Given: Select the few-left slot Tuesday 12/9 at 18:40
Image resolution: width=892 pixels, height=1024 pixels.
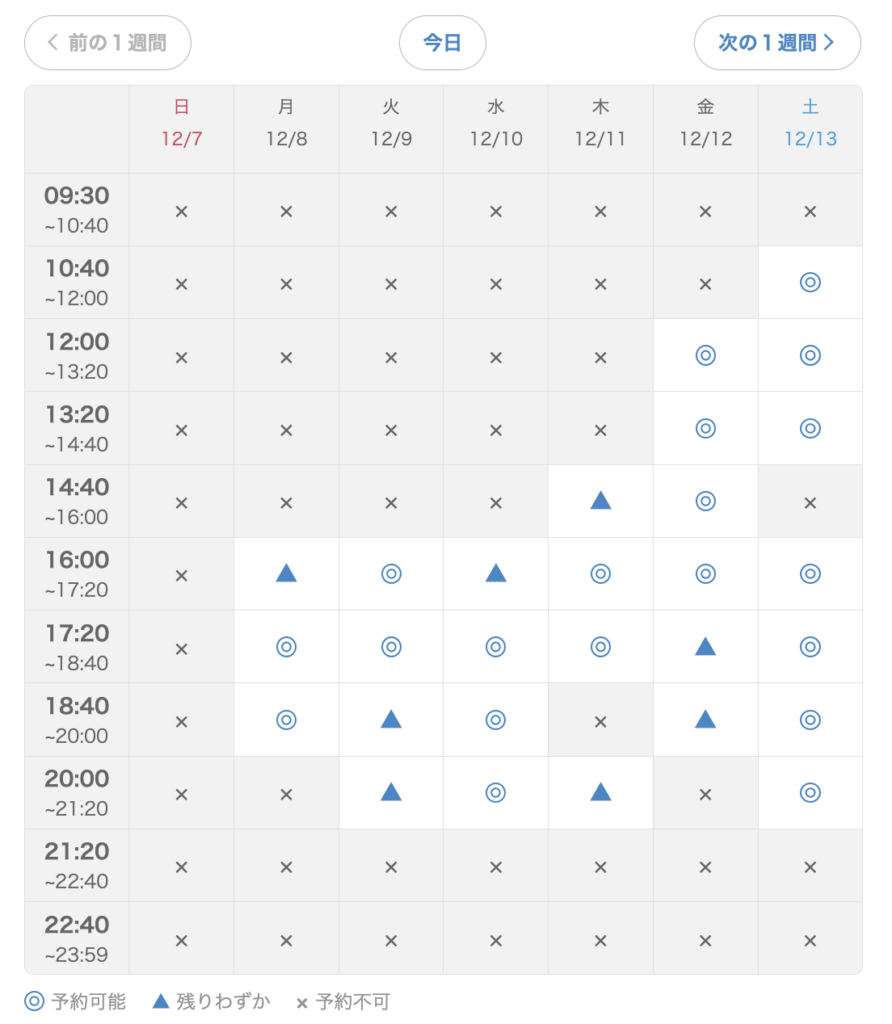Looking at the screenshot, I should pos(391,719).
